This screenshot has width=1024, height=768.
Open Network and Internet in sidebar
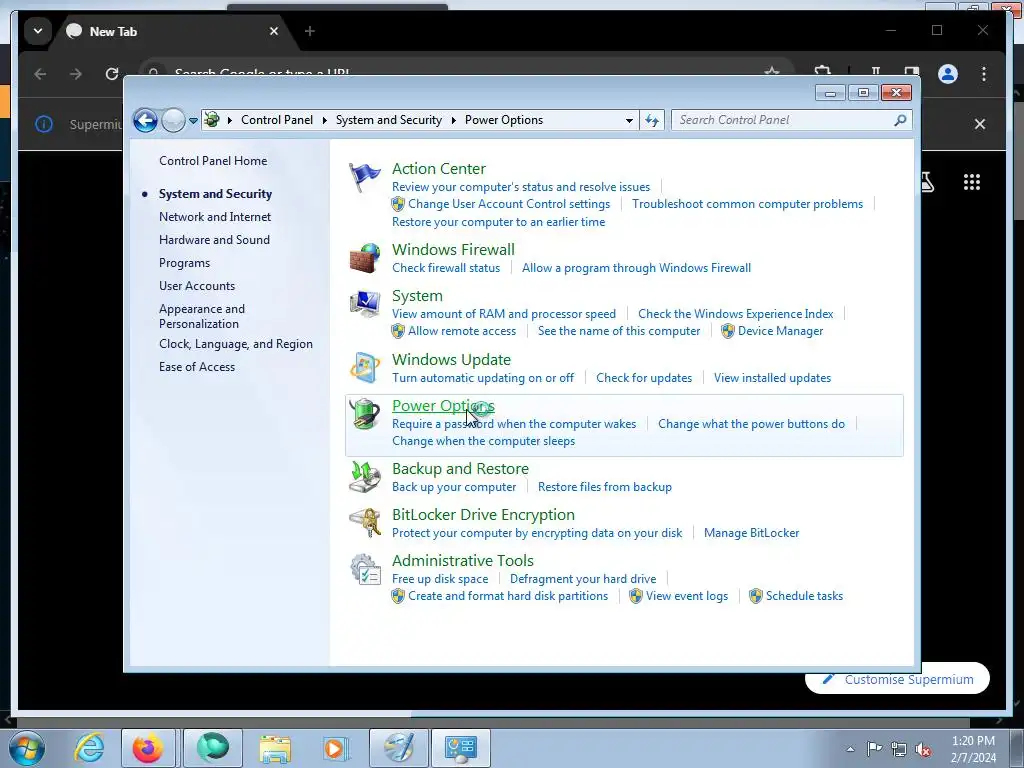point(215,217)
